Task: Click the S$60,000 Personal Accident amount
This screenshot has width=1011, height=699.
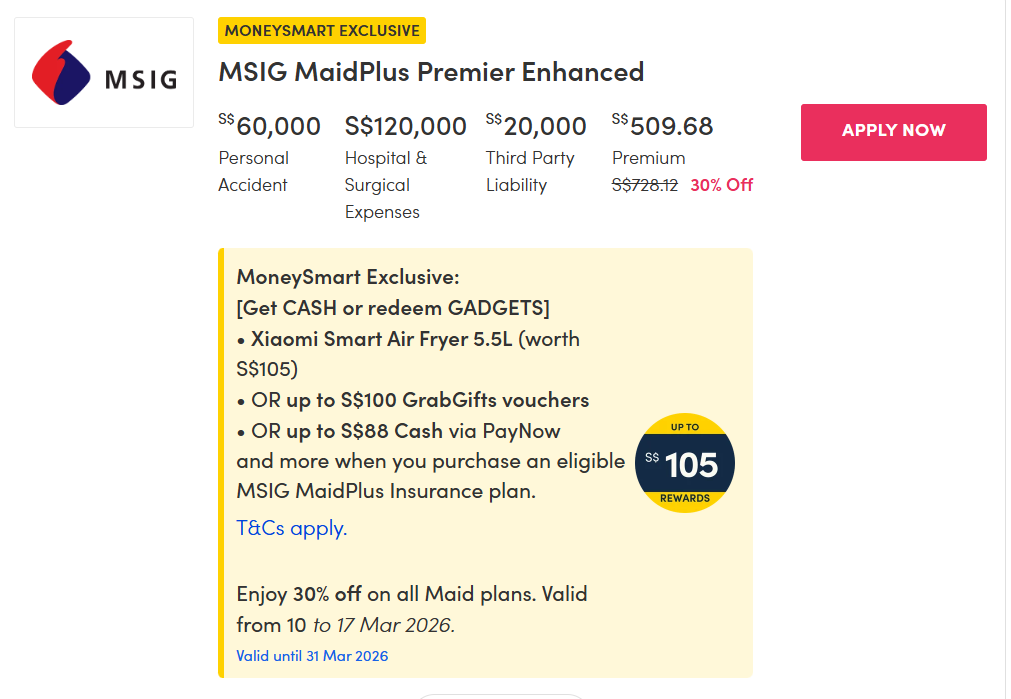Action: click(270, 126)
